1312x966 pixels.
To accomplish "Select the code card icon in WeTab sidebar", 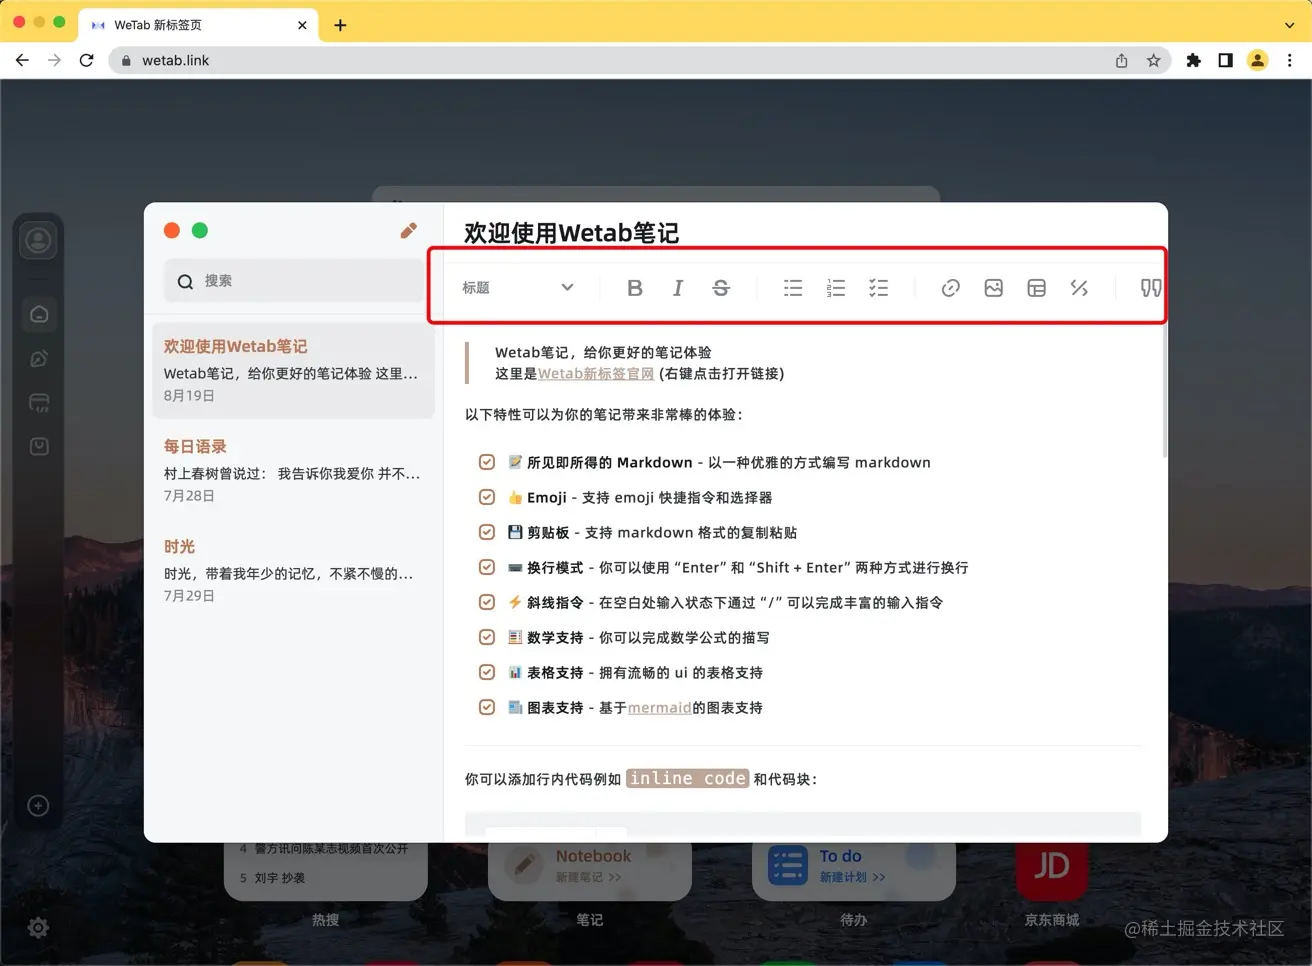I will (39, 403).
